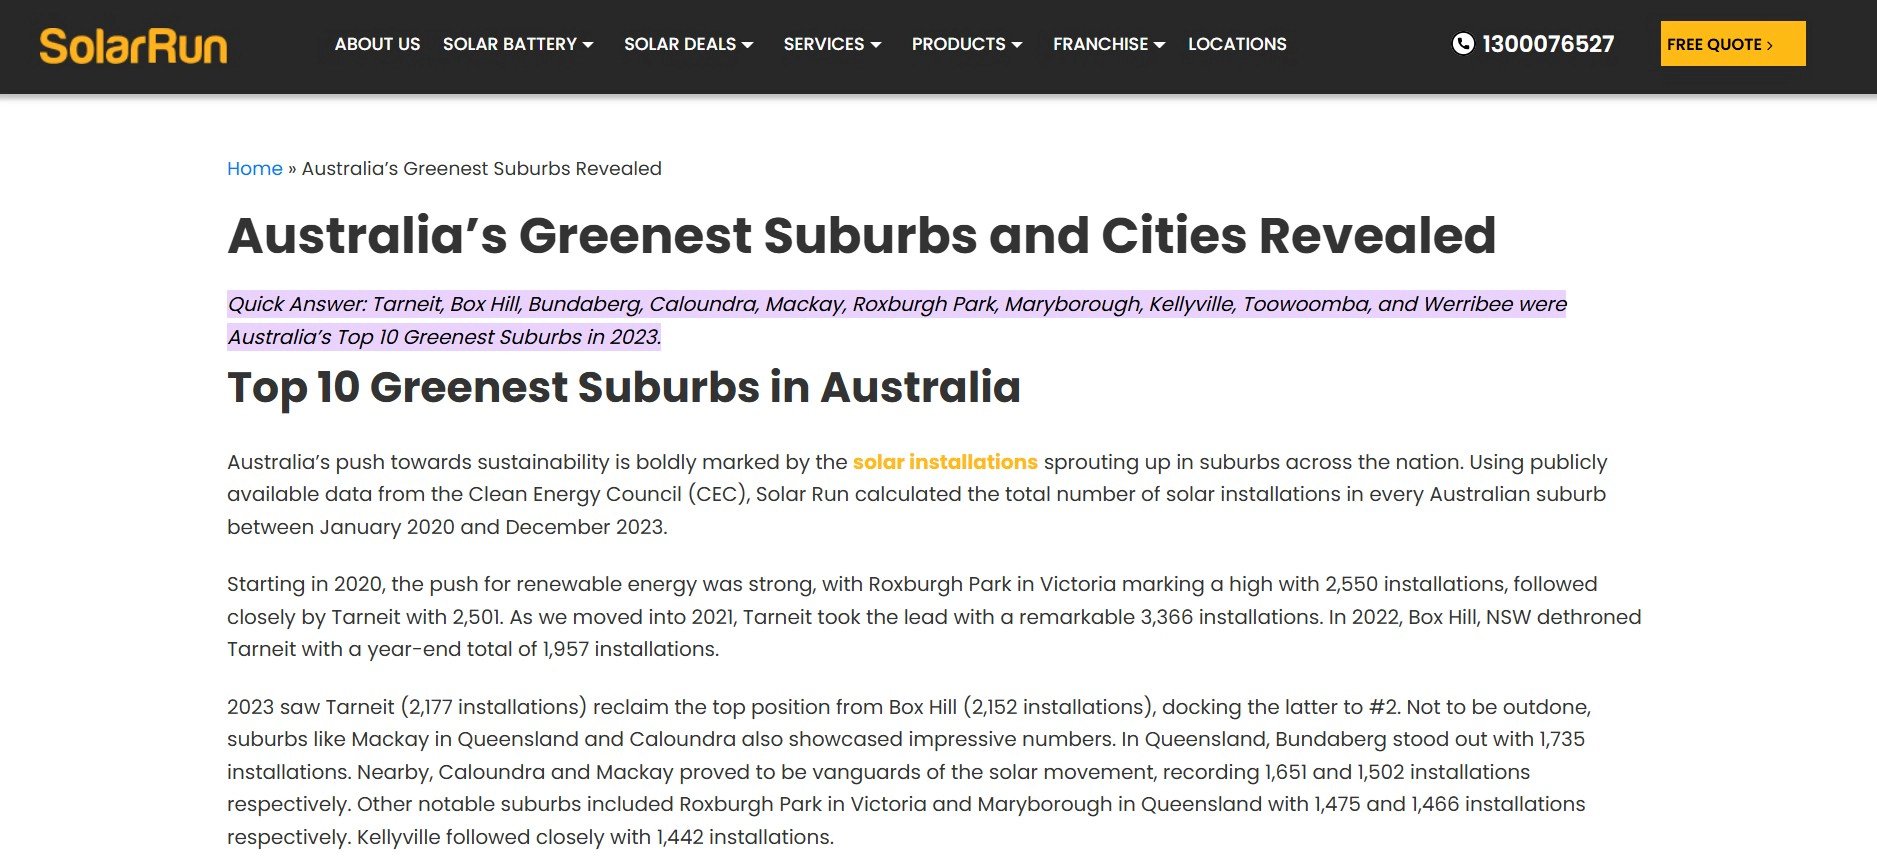Call the 1300076527 phone number link
Screen dimensions: 1877x863
(1548, 44)
